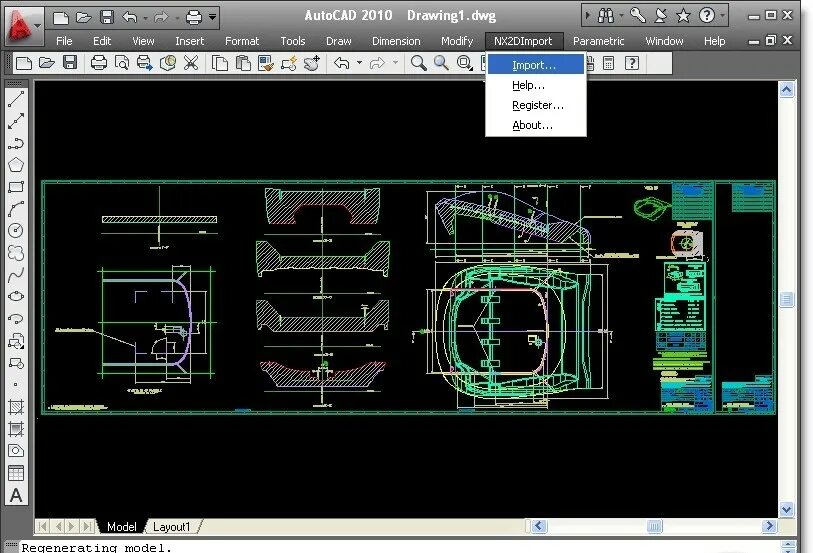Click Plot printer icon in Quick Access toolbar

(x=193, y=17)
